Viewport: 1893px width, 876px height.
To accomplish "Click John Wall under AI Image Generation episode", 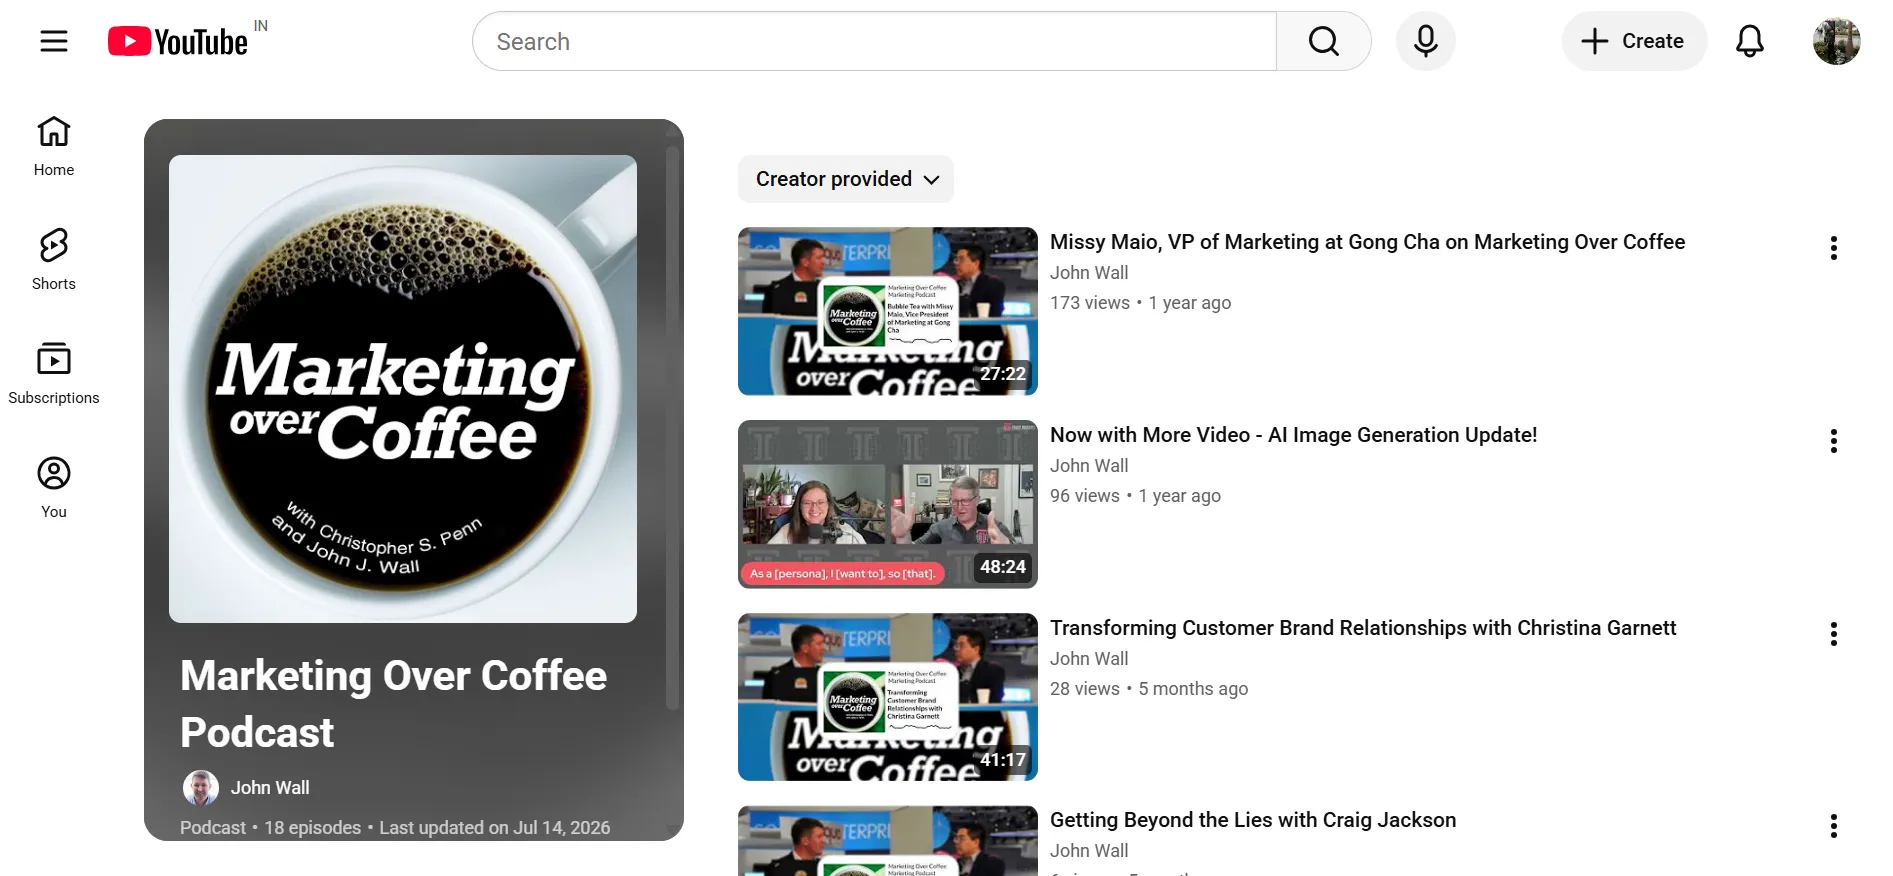I will (1089, 466).
